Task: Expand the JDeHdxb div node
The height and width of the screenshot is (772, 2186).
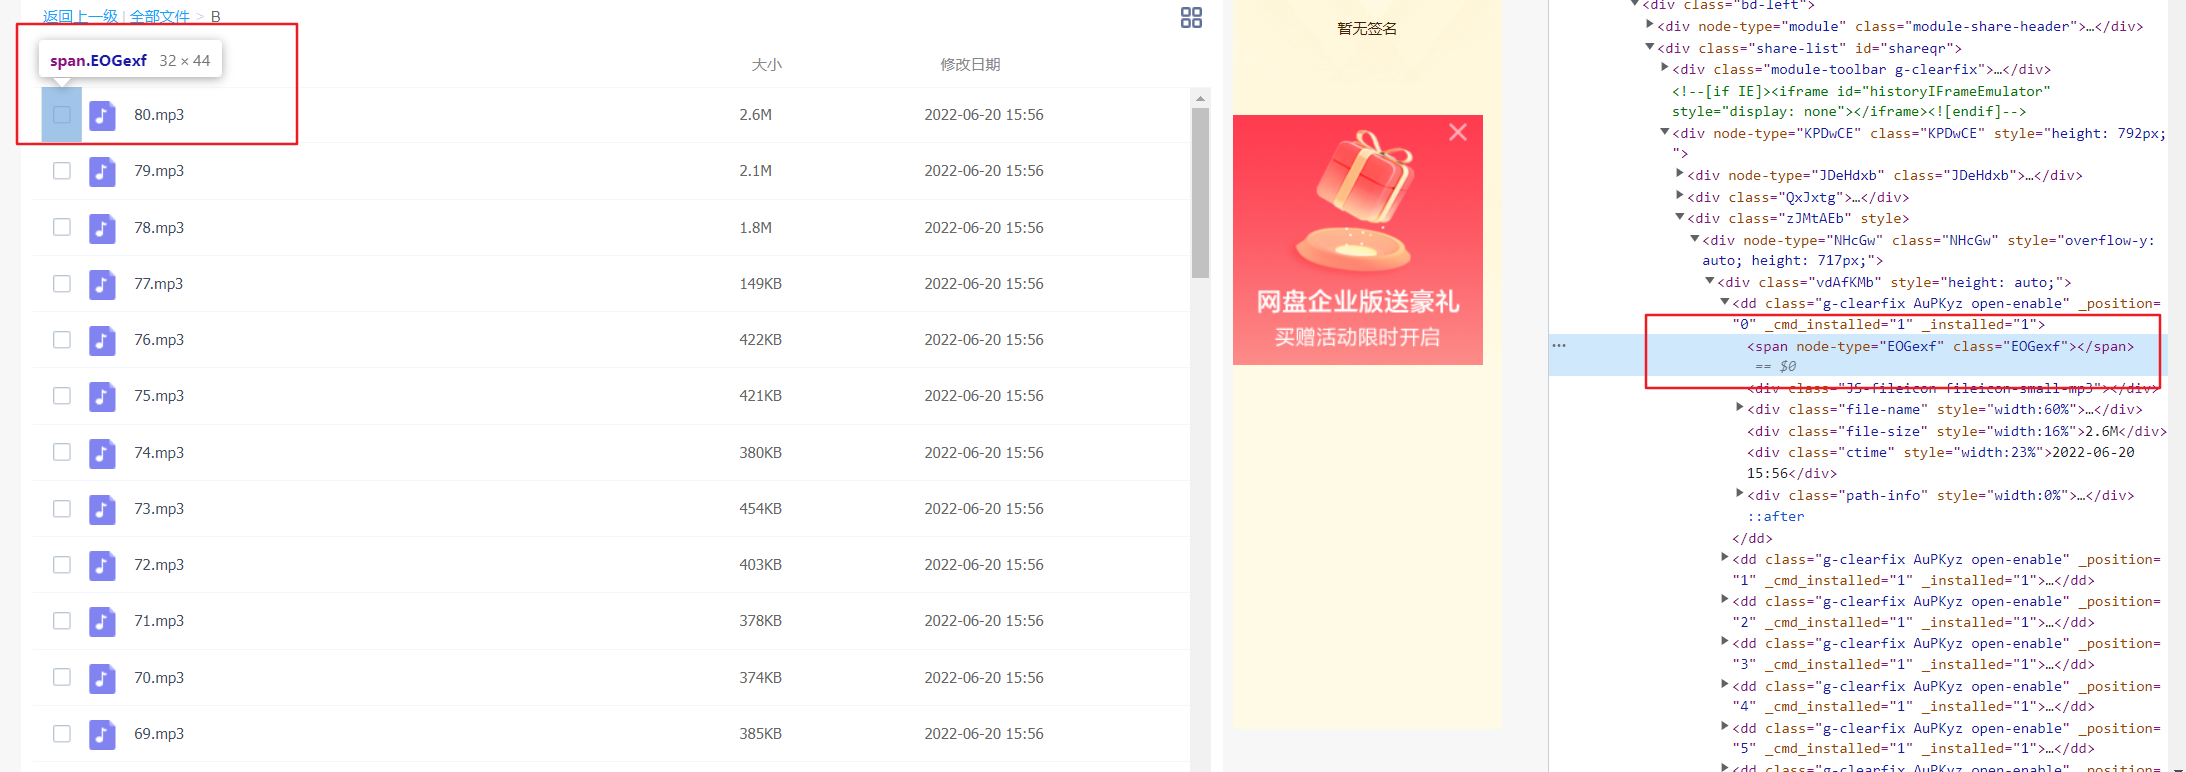Action: pyautogui.click(x=1680, y=174)
